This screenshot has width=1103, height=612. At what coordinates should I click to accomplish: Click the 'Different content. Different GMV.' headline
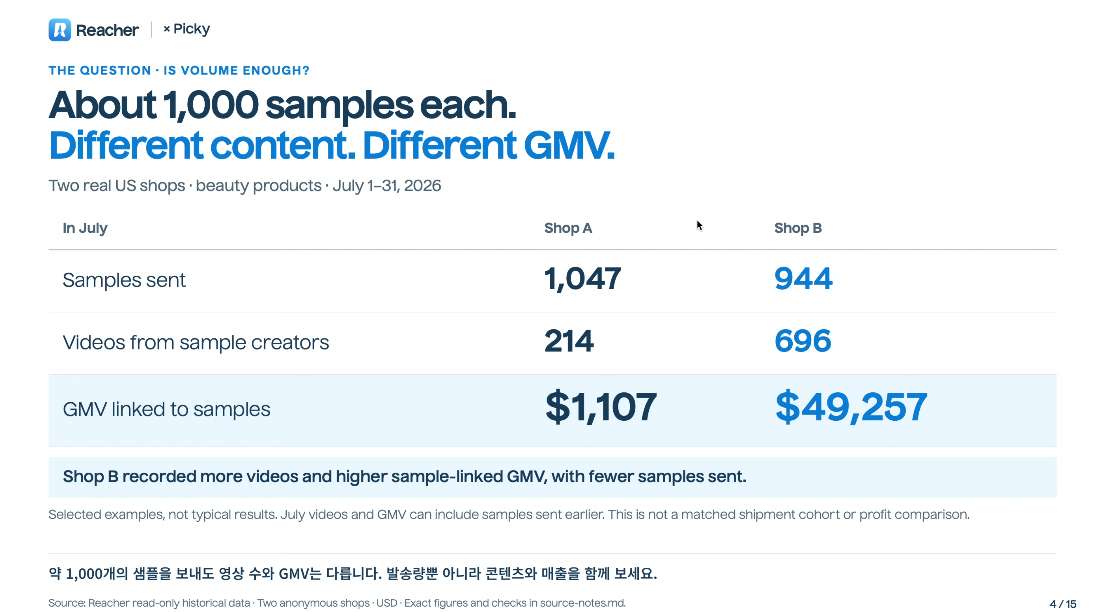(331, 146)
